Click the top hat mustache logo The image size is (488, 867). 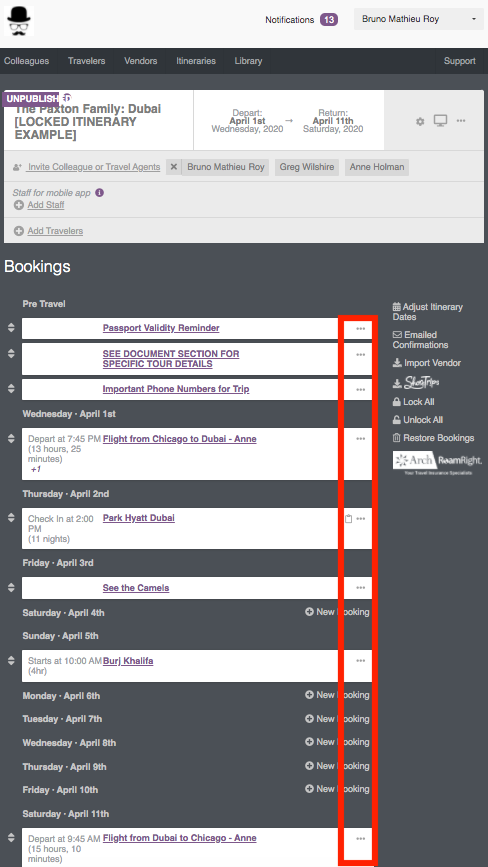coord(19,21)
